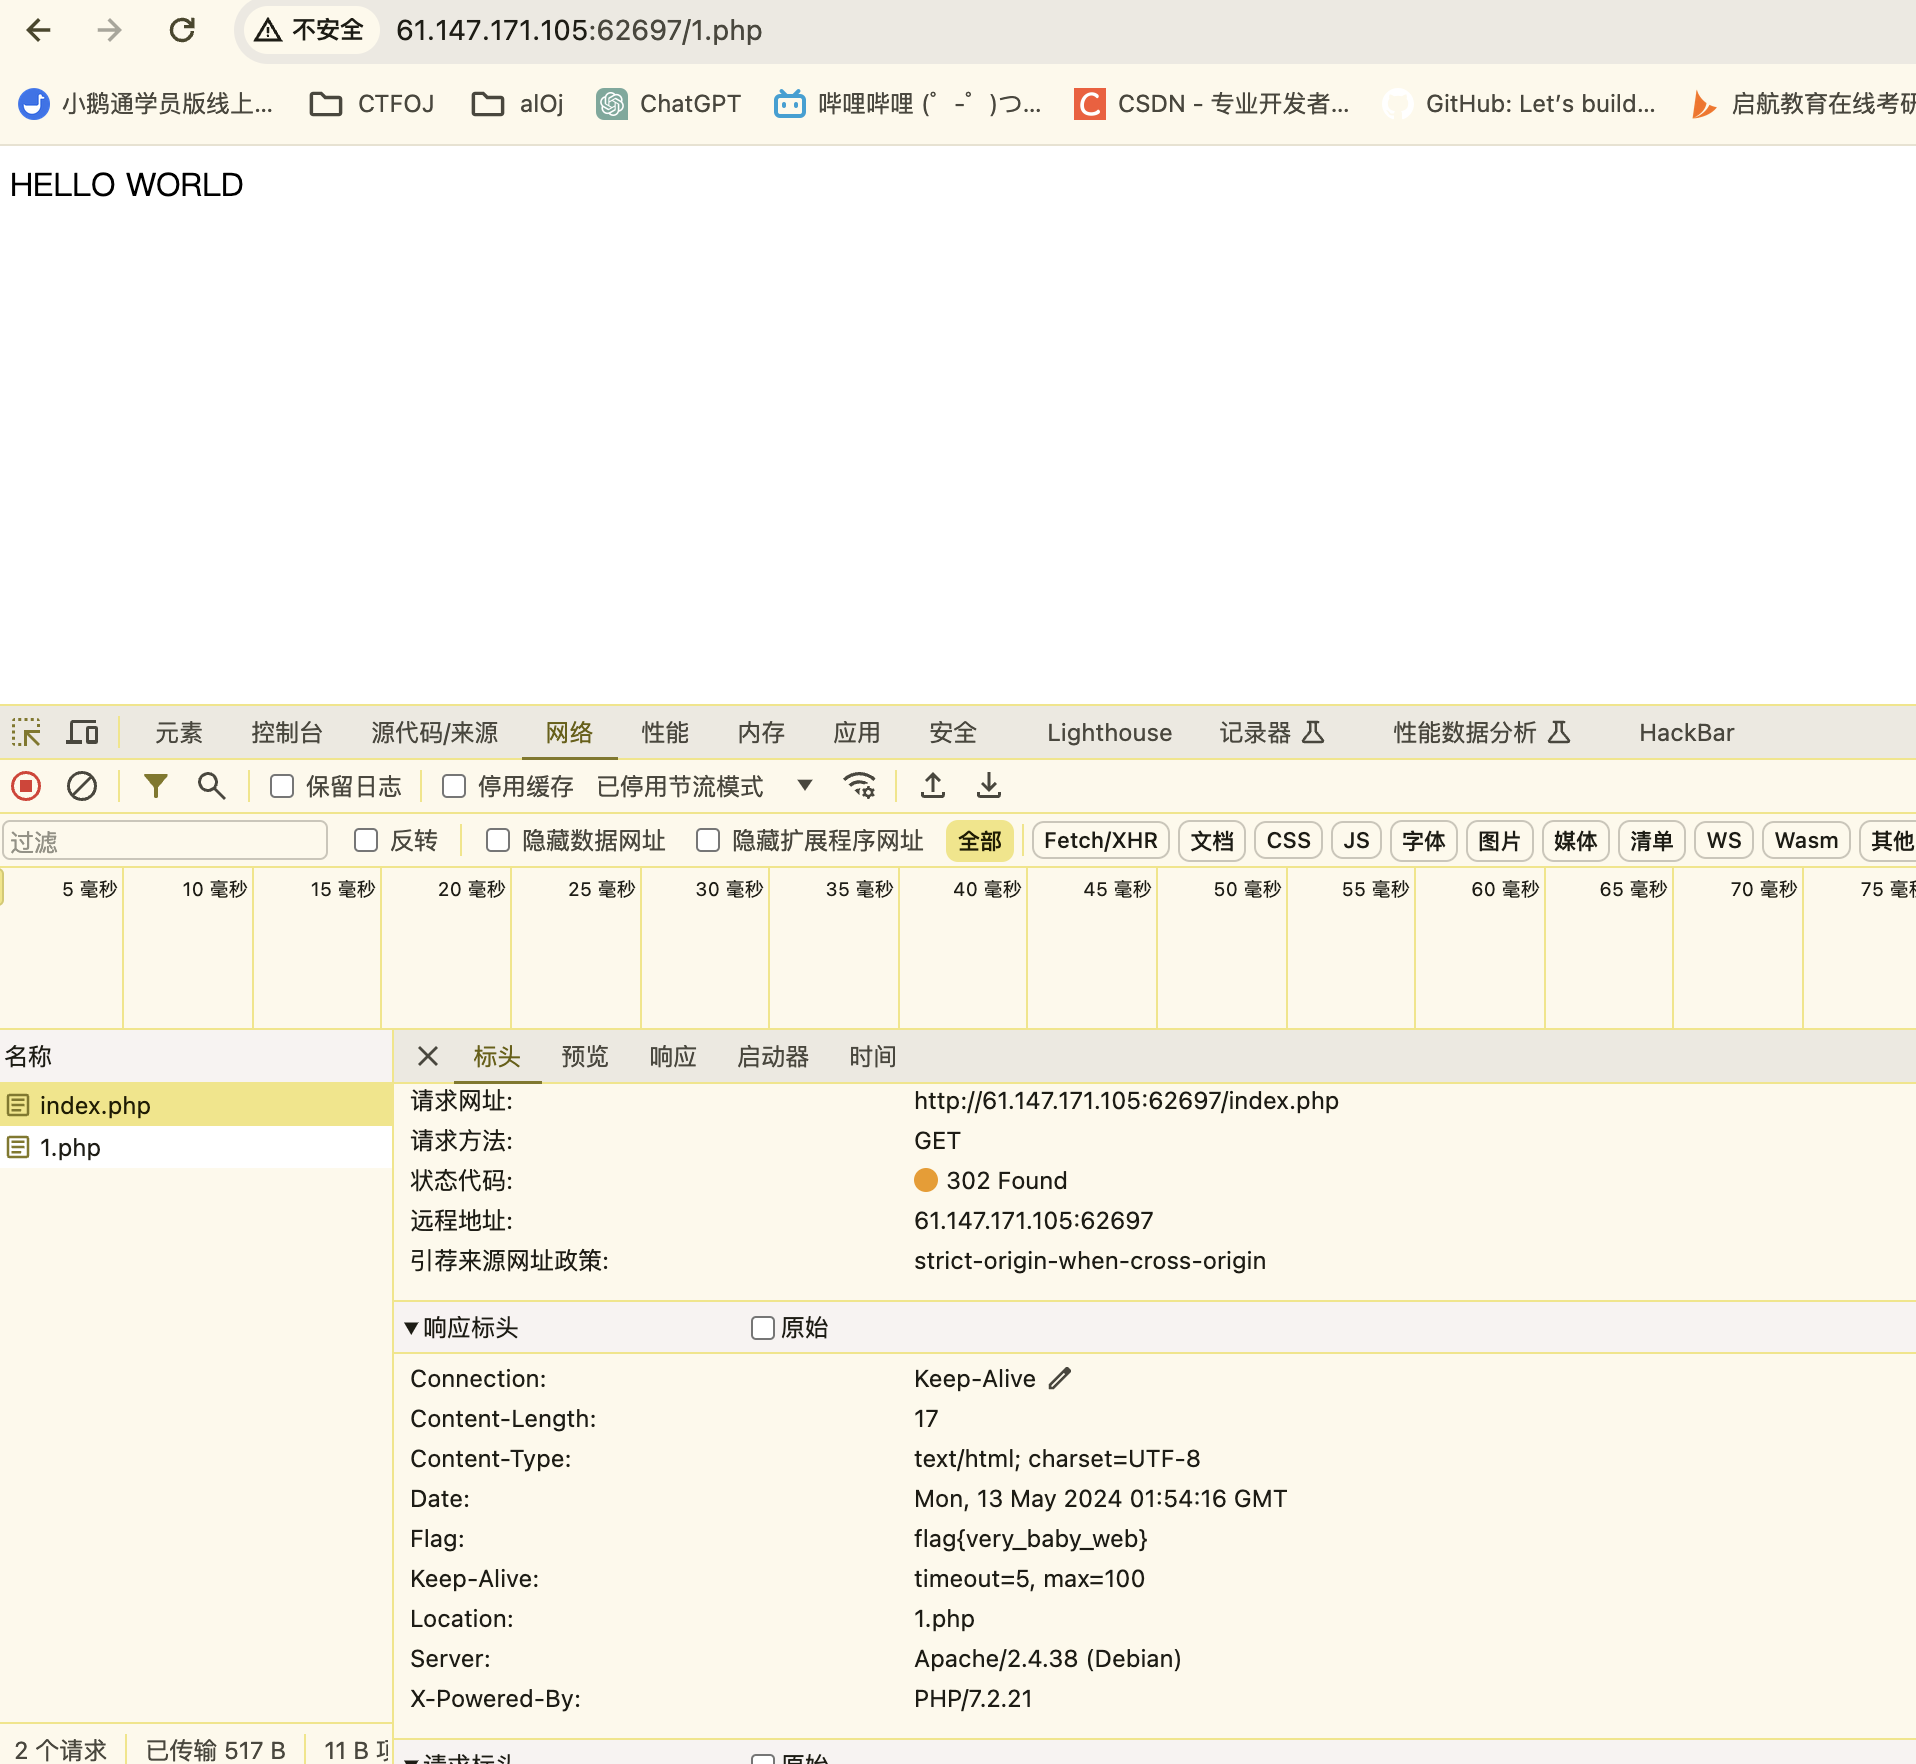Select the 网络 panel tab
Screen dimensions: 1916x1764
click(569, 732)
